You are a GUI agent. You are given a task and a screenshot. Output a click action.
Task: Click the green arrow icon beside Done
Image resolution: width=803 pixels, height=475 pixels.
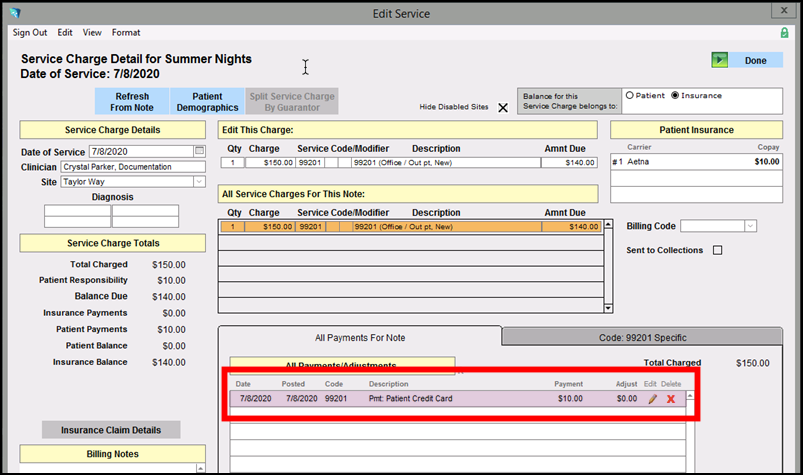[x=720, y=60]
